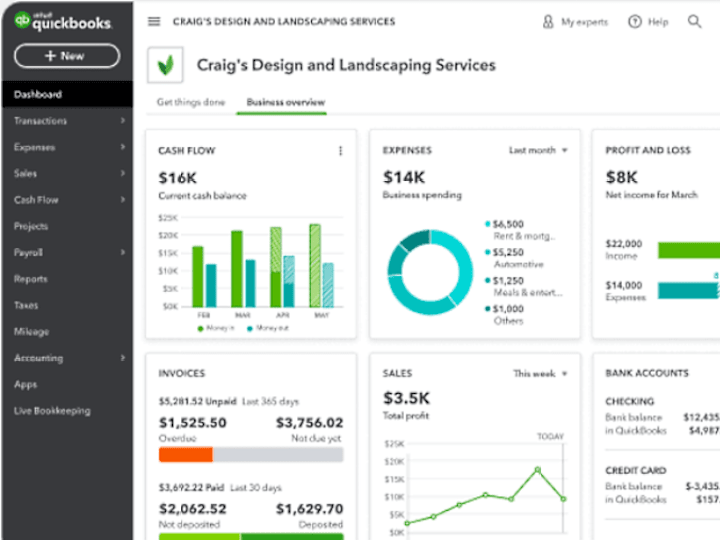Click $8K net income amount
The image size is (720, 540).
tap(622, 177)
